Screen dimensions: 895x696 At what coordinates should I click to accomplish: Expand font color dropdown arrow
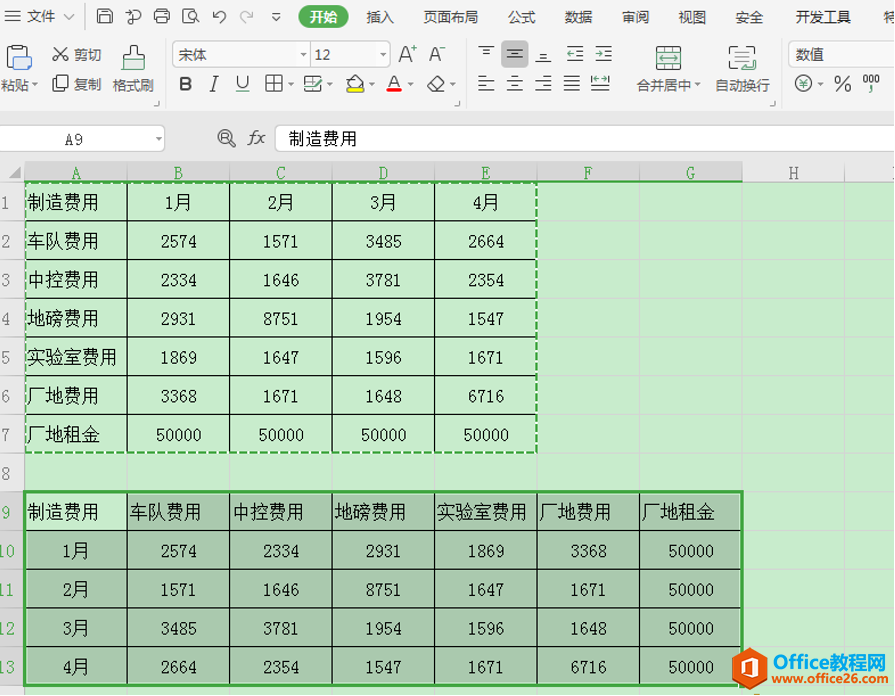[410, 85]
